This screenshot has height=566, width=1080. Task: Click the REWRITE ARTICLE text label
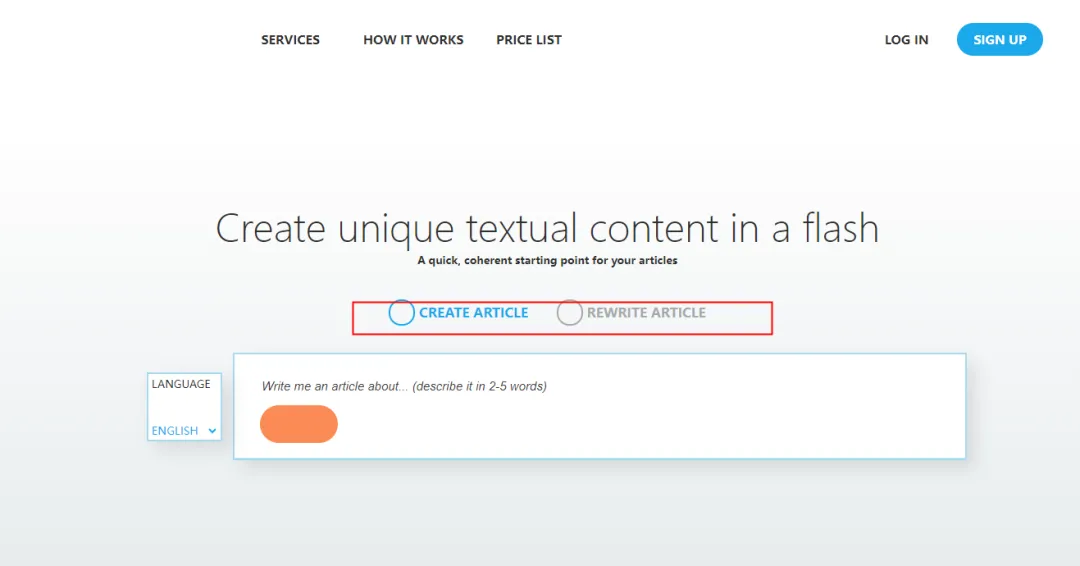pyautogui.click(x=646, y=313)
